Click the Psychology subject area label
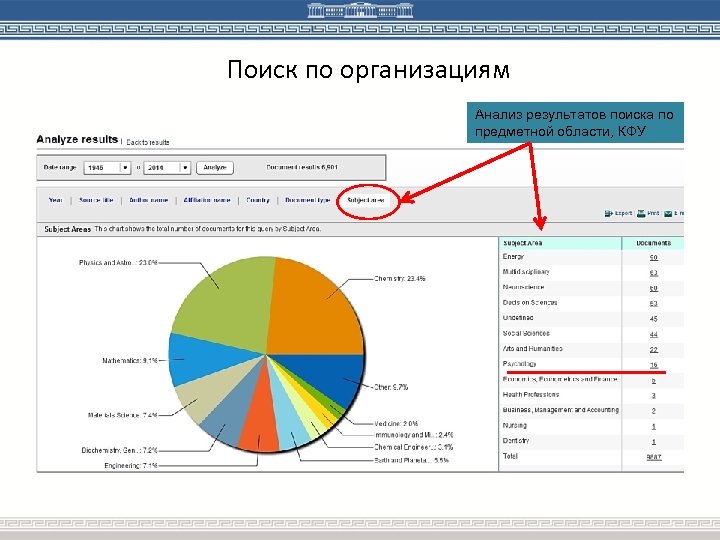 (519, 364)
